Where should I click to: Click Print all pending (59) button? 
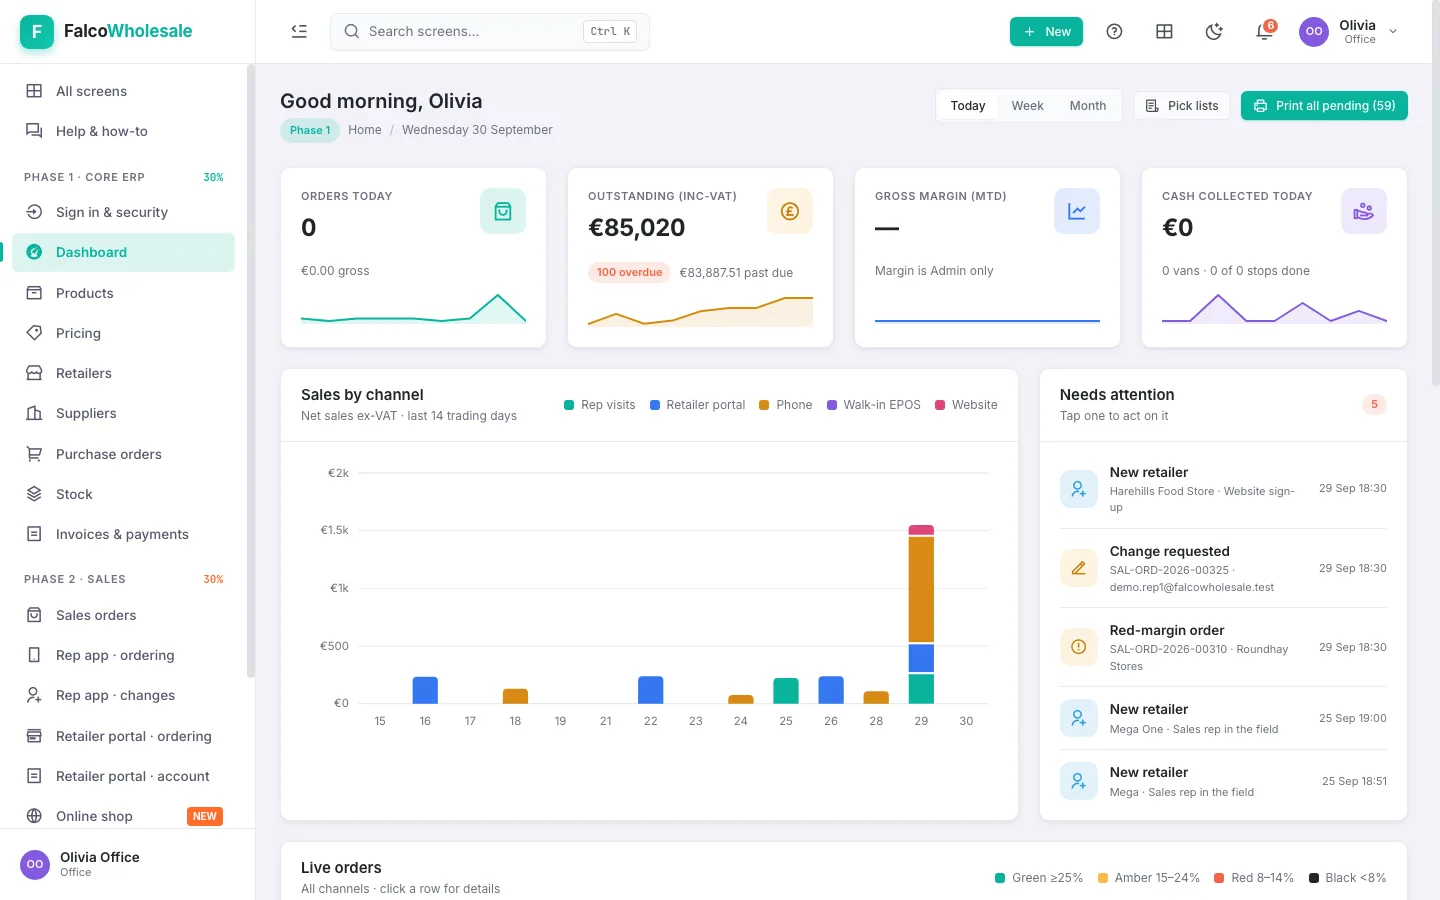pos(1324,106)
